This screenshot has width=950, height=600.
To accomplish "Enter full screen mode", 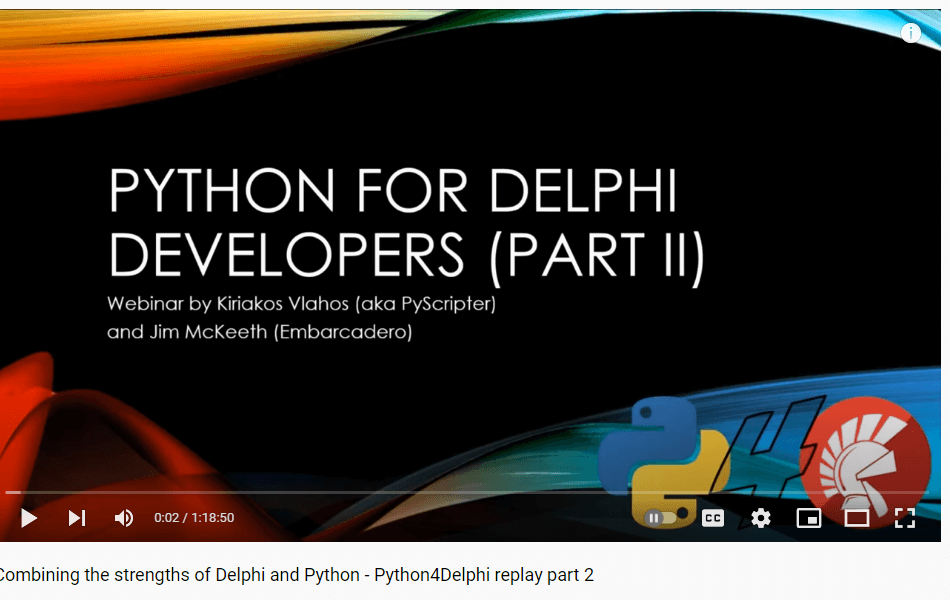I will tap(905, 518).
